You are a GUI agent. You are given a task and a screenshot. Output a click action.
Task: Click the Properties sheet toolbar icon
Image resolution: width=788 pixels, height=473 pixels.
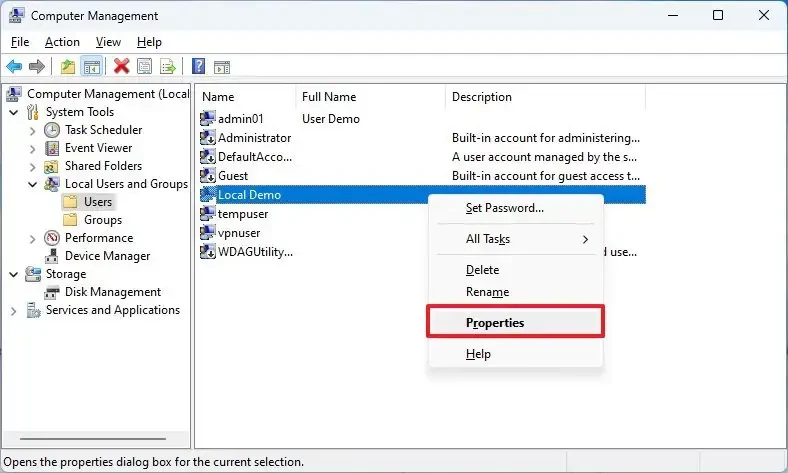click(145, 66)
